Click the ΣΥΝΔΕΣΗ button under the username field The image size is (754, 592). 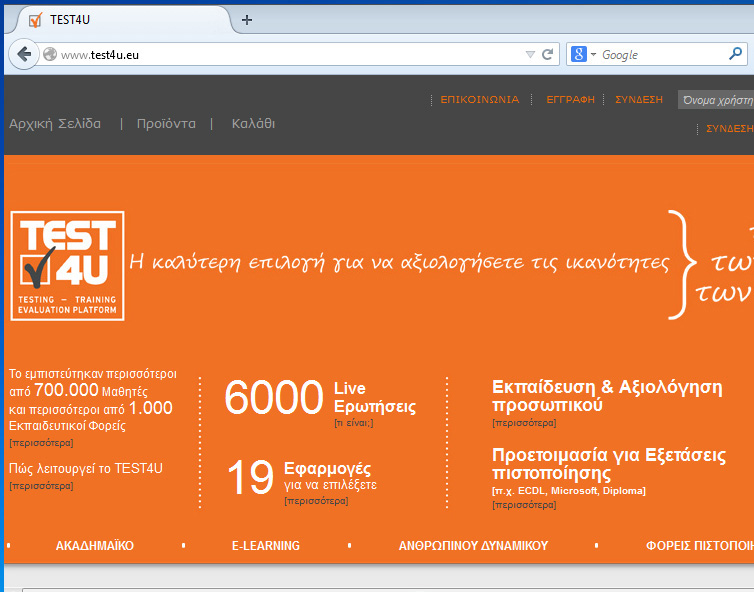coord(729,128)
